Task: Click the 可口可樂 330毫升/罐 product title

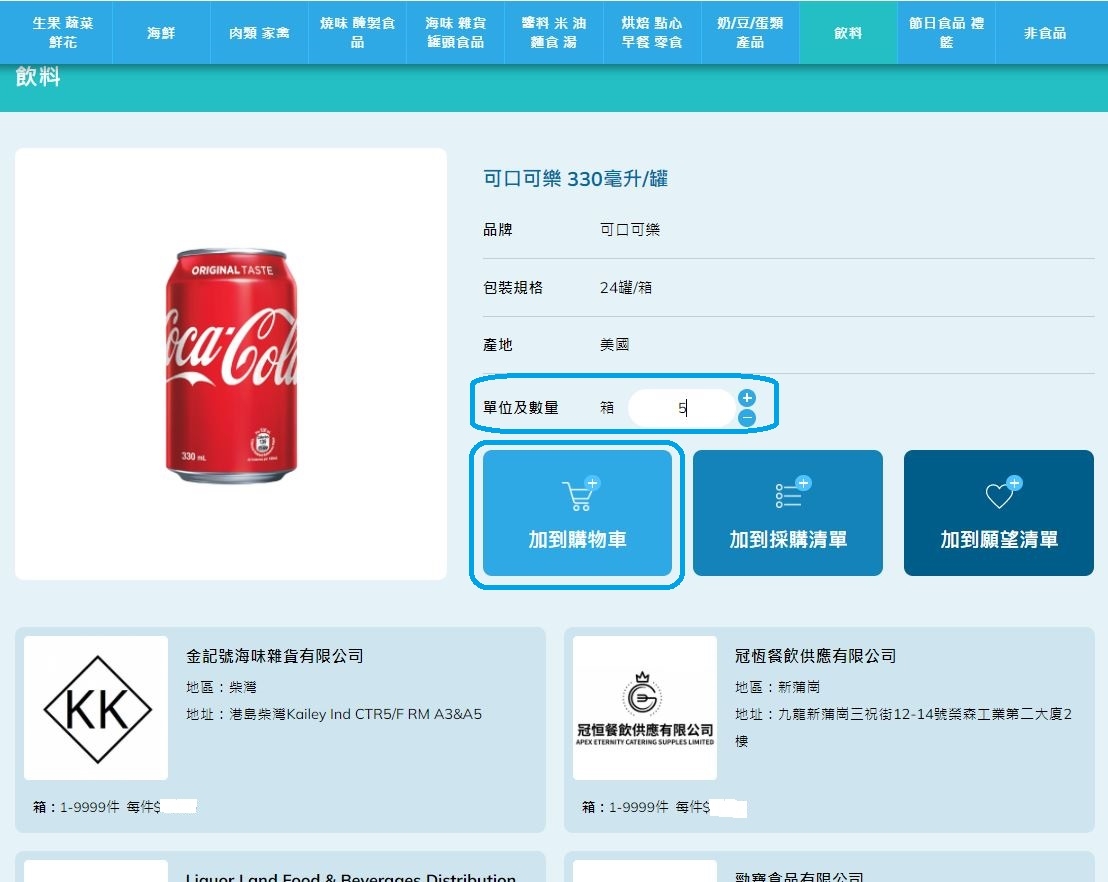Action: [575, 179]
